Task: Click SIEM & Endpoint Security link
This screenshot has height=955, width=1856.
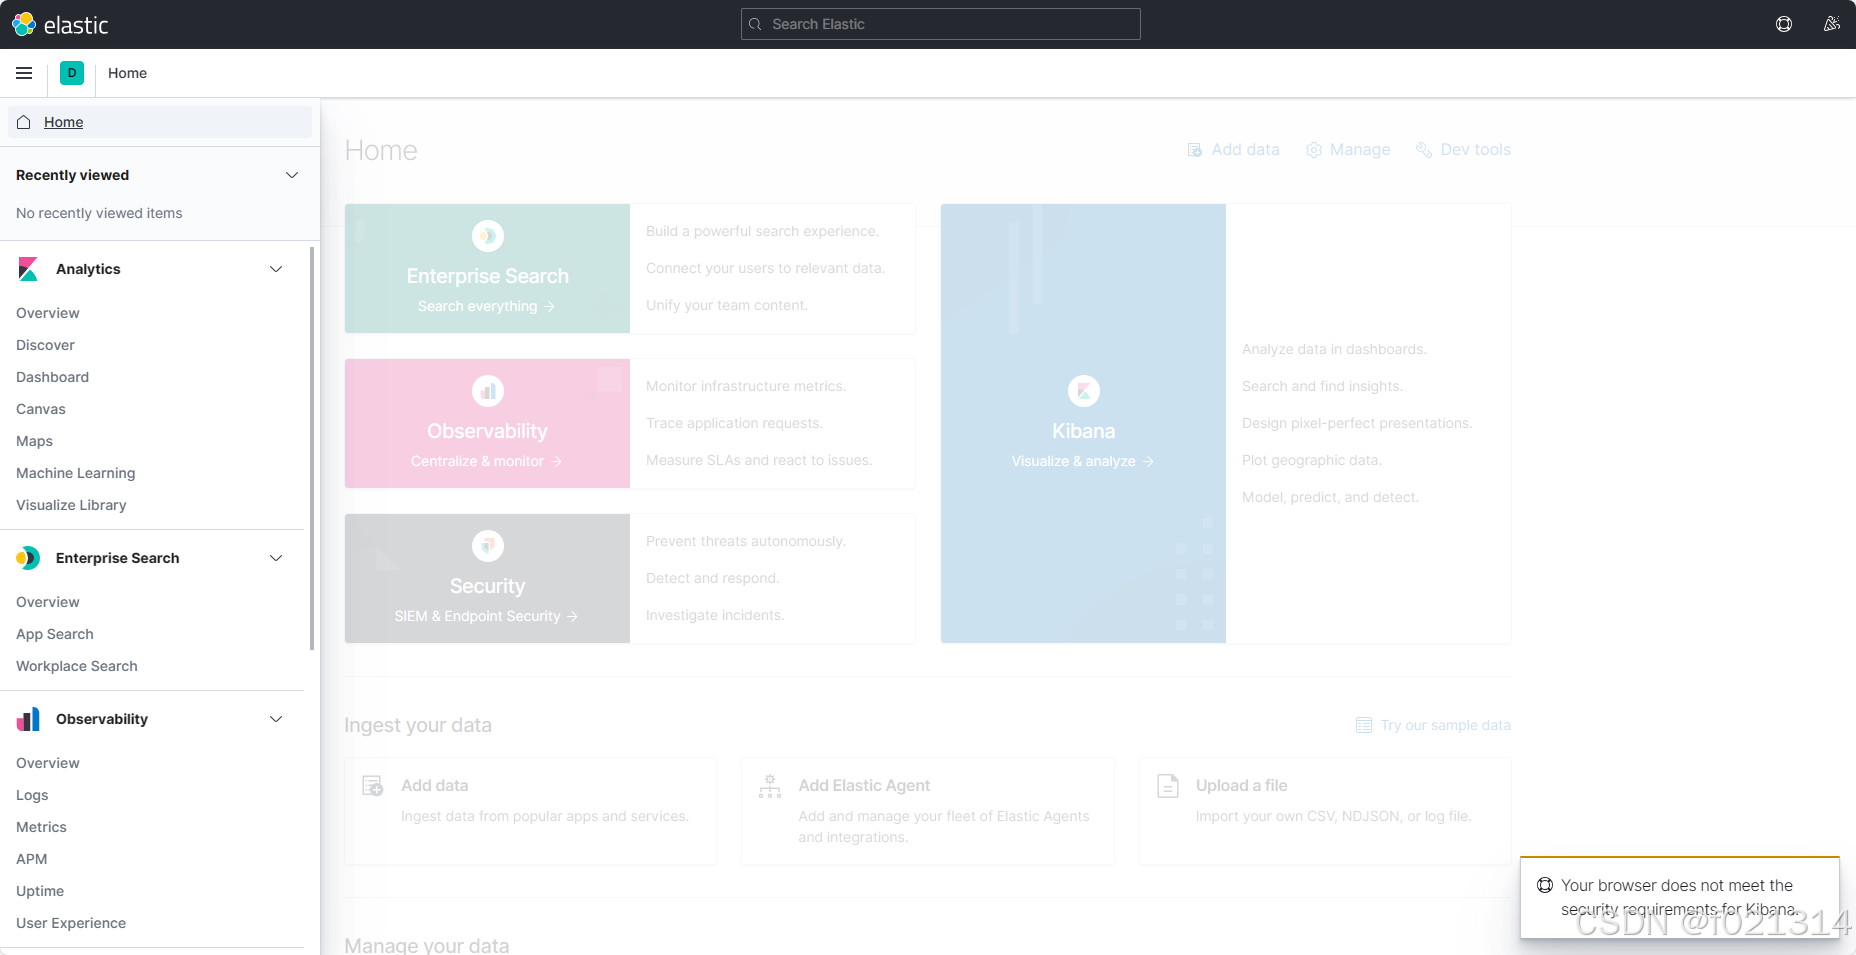Action: (x=486, y=616)
